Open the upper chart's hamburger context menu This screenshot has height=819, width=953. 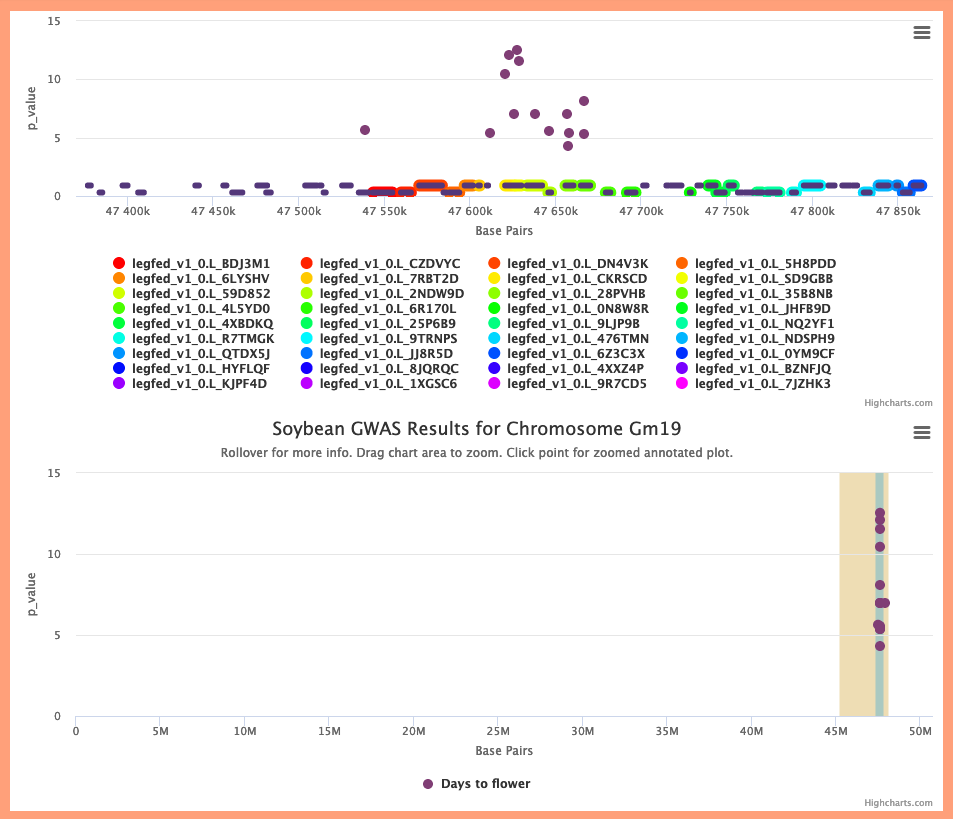click(x=921, y=33)
